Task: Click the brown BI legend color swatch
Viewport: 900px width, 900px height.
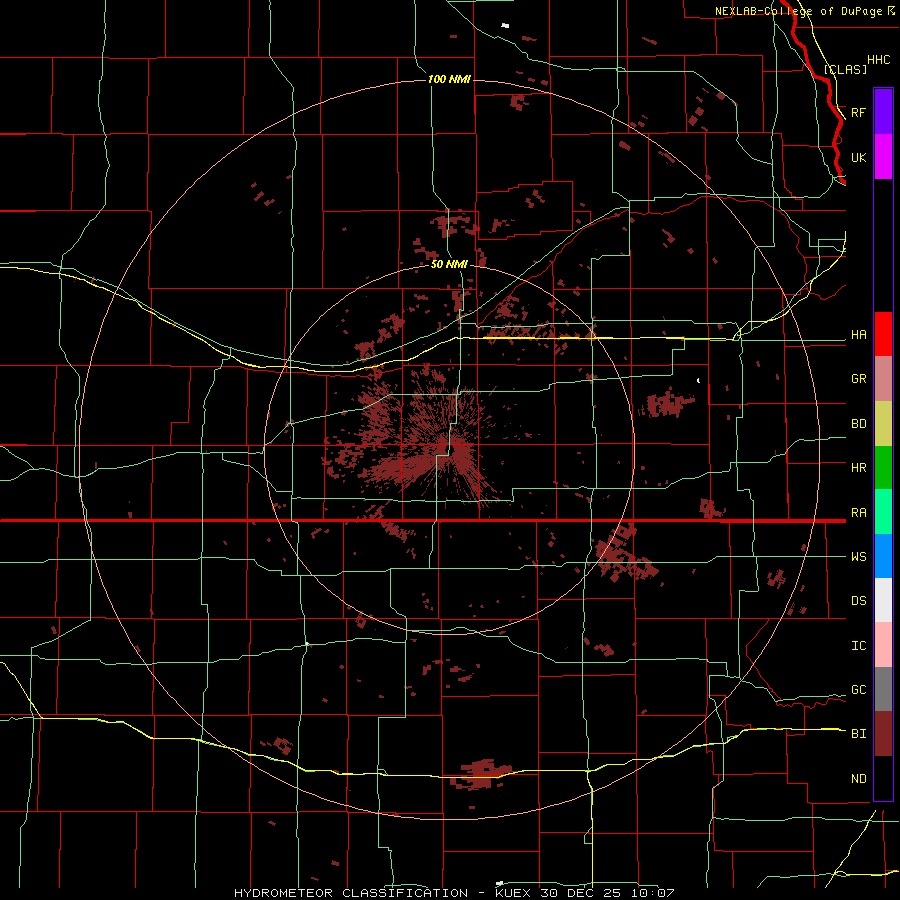Action: tap(883, 734)
